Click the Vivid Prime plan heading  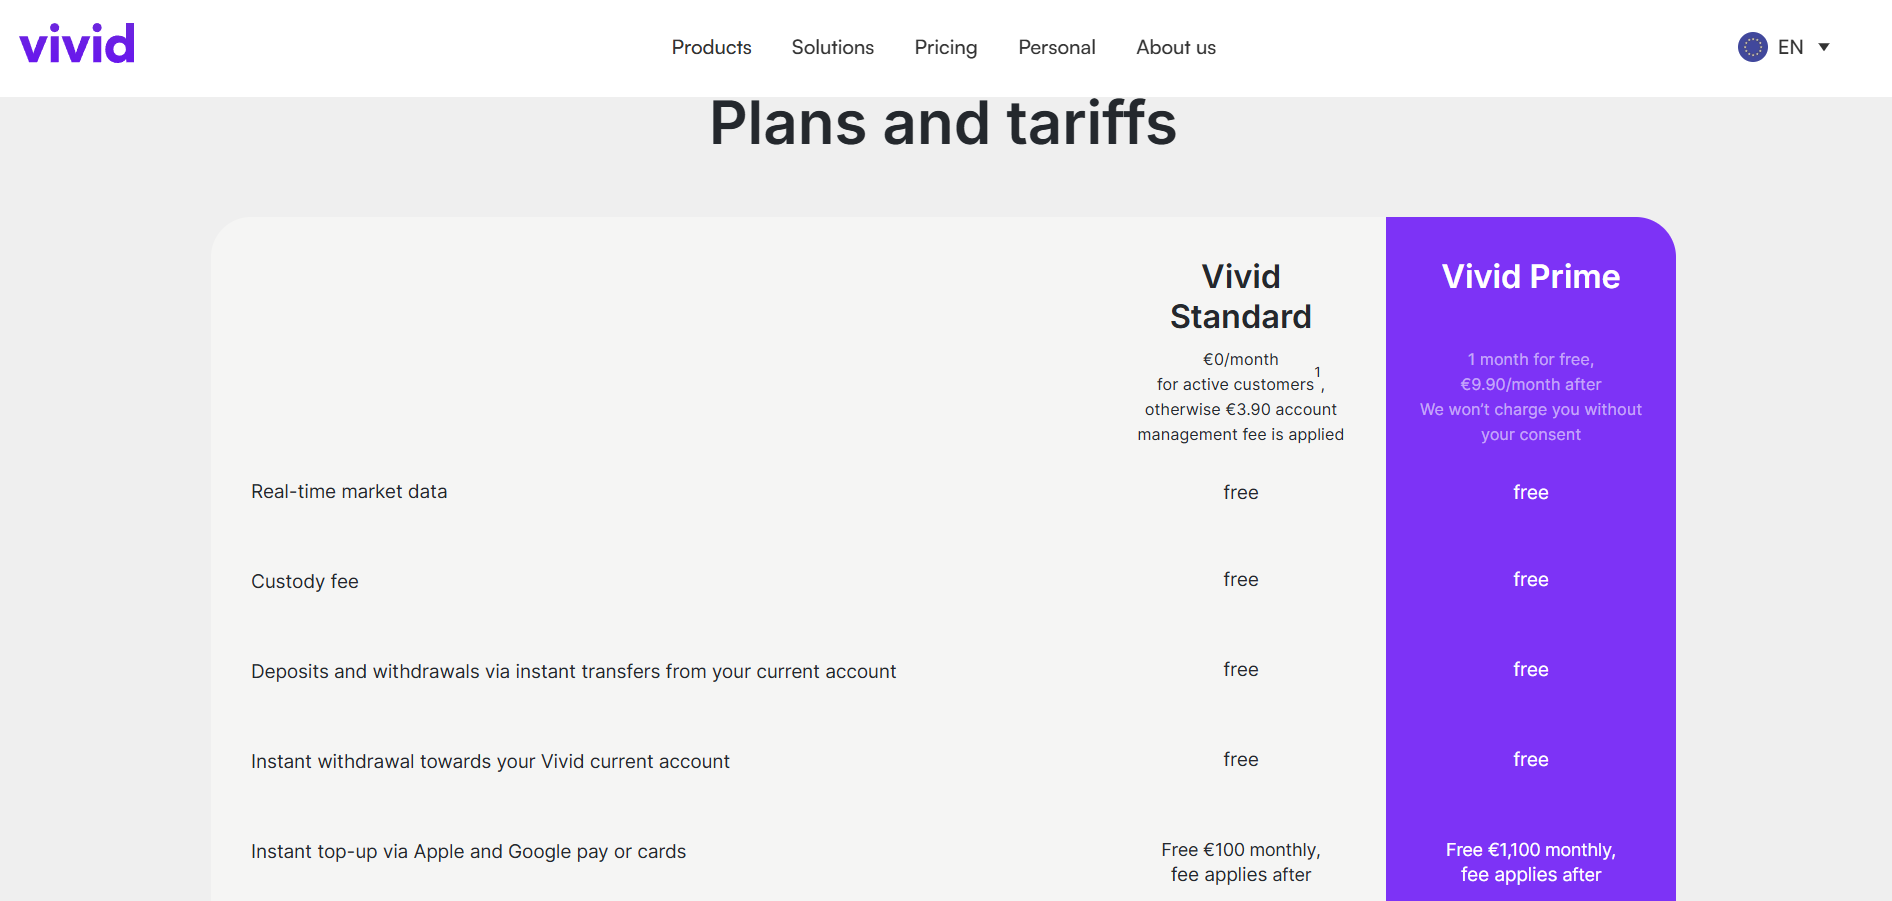1530,276
